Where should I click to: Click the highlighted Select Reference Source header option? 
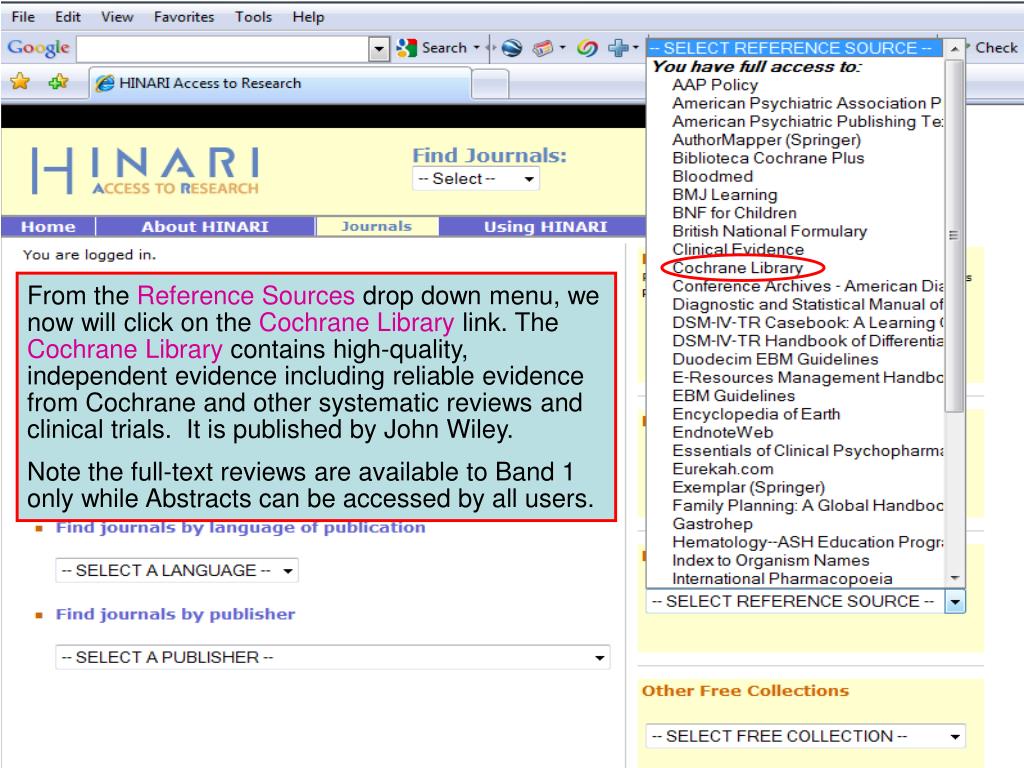795,48
